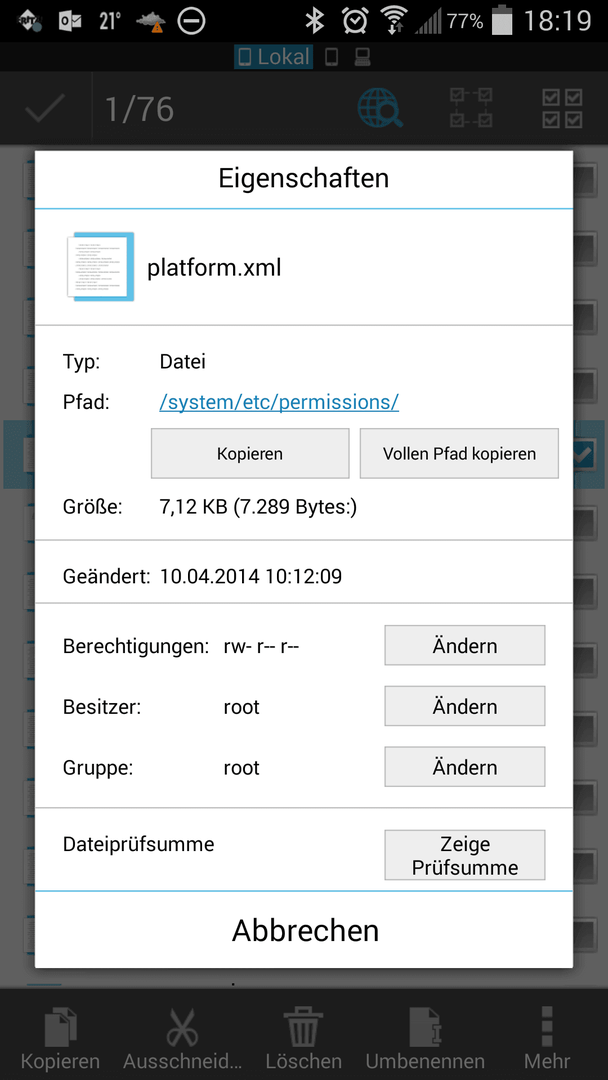Click Zeige Prüfsumme button
Image resolution: width=608 pixels, height=1080 pixels.
point(465,855)
